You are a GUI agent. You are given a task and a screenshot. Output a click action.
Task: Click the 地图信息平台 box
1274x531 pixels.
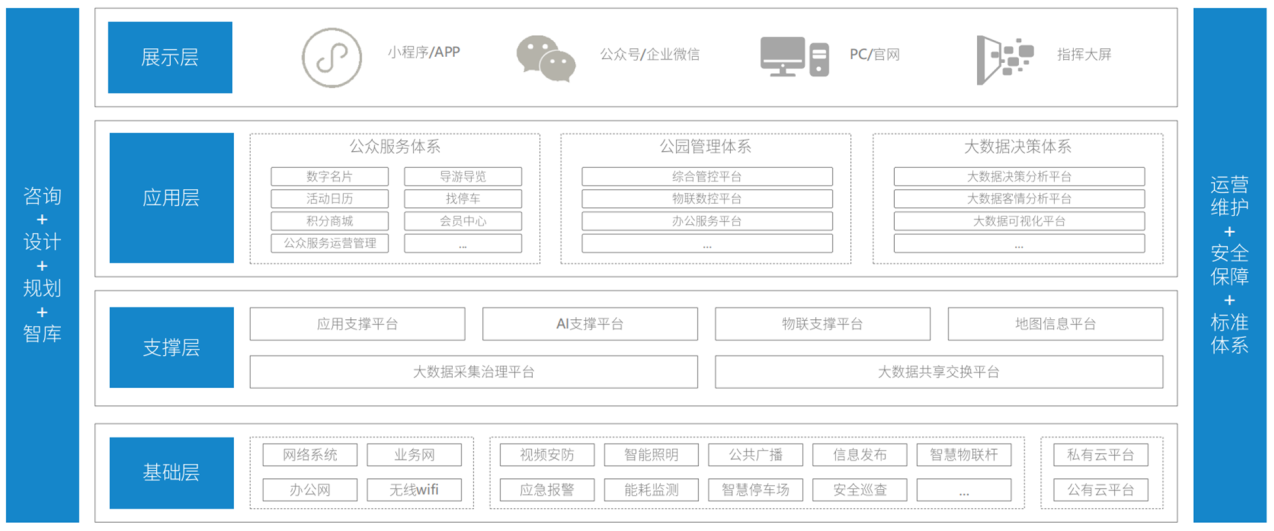pyautogui.click(x=1054, y=324)
